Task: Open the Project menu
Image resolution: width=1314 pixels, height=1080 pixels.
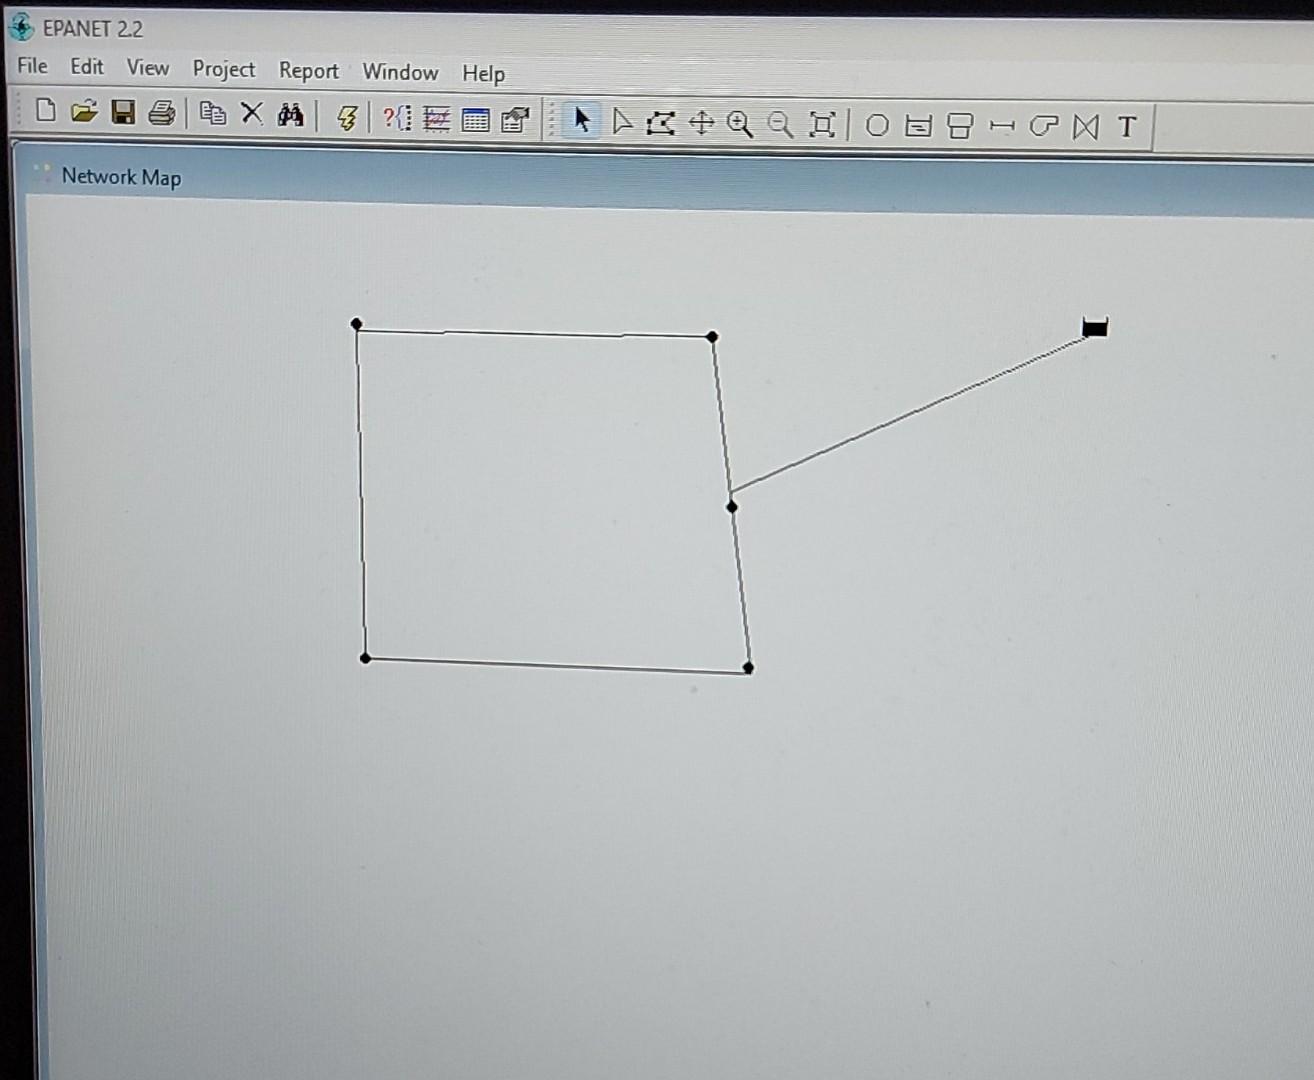Action: pos(222,69)
